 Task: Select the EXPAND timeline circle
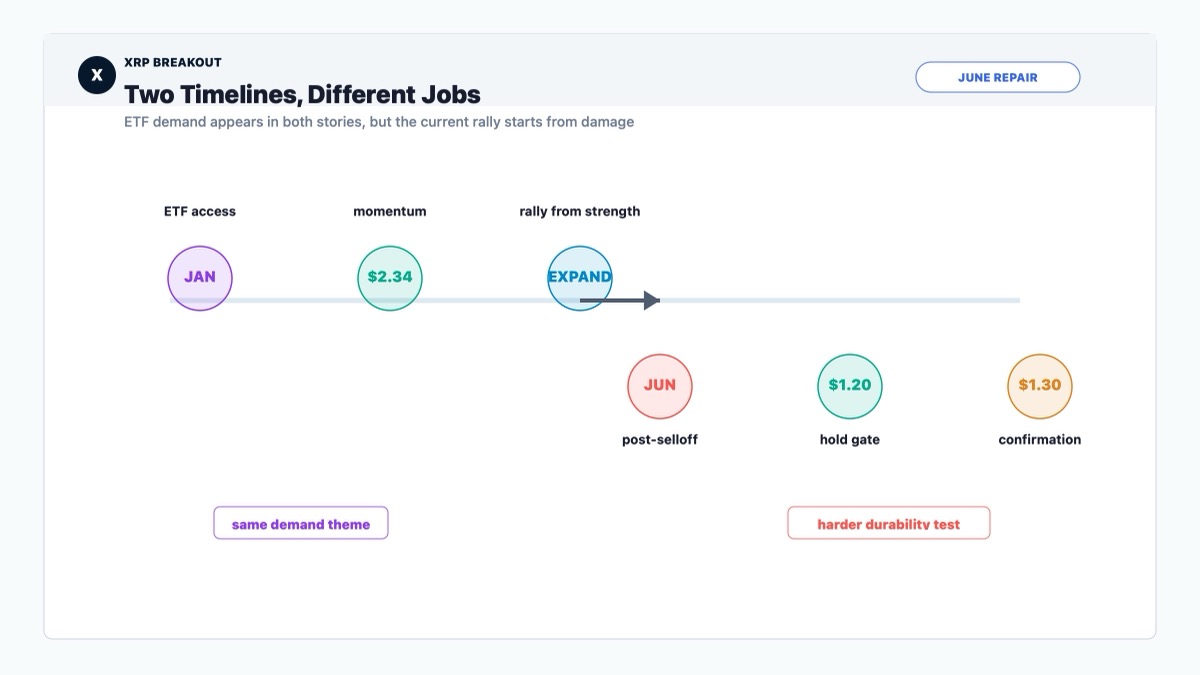coord(580,277)
